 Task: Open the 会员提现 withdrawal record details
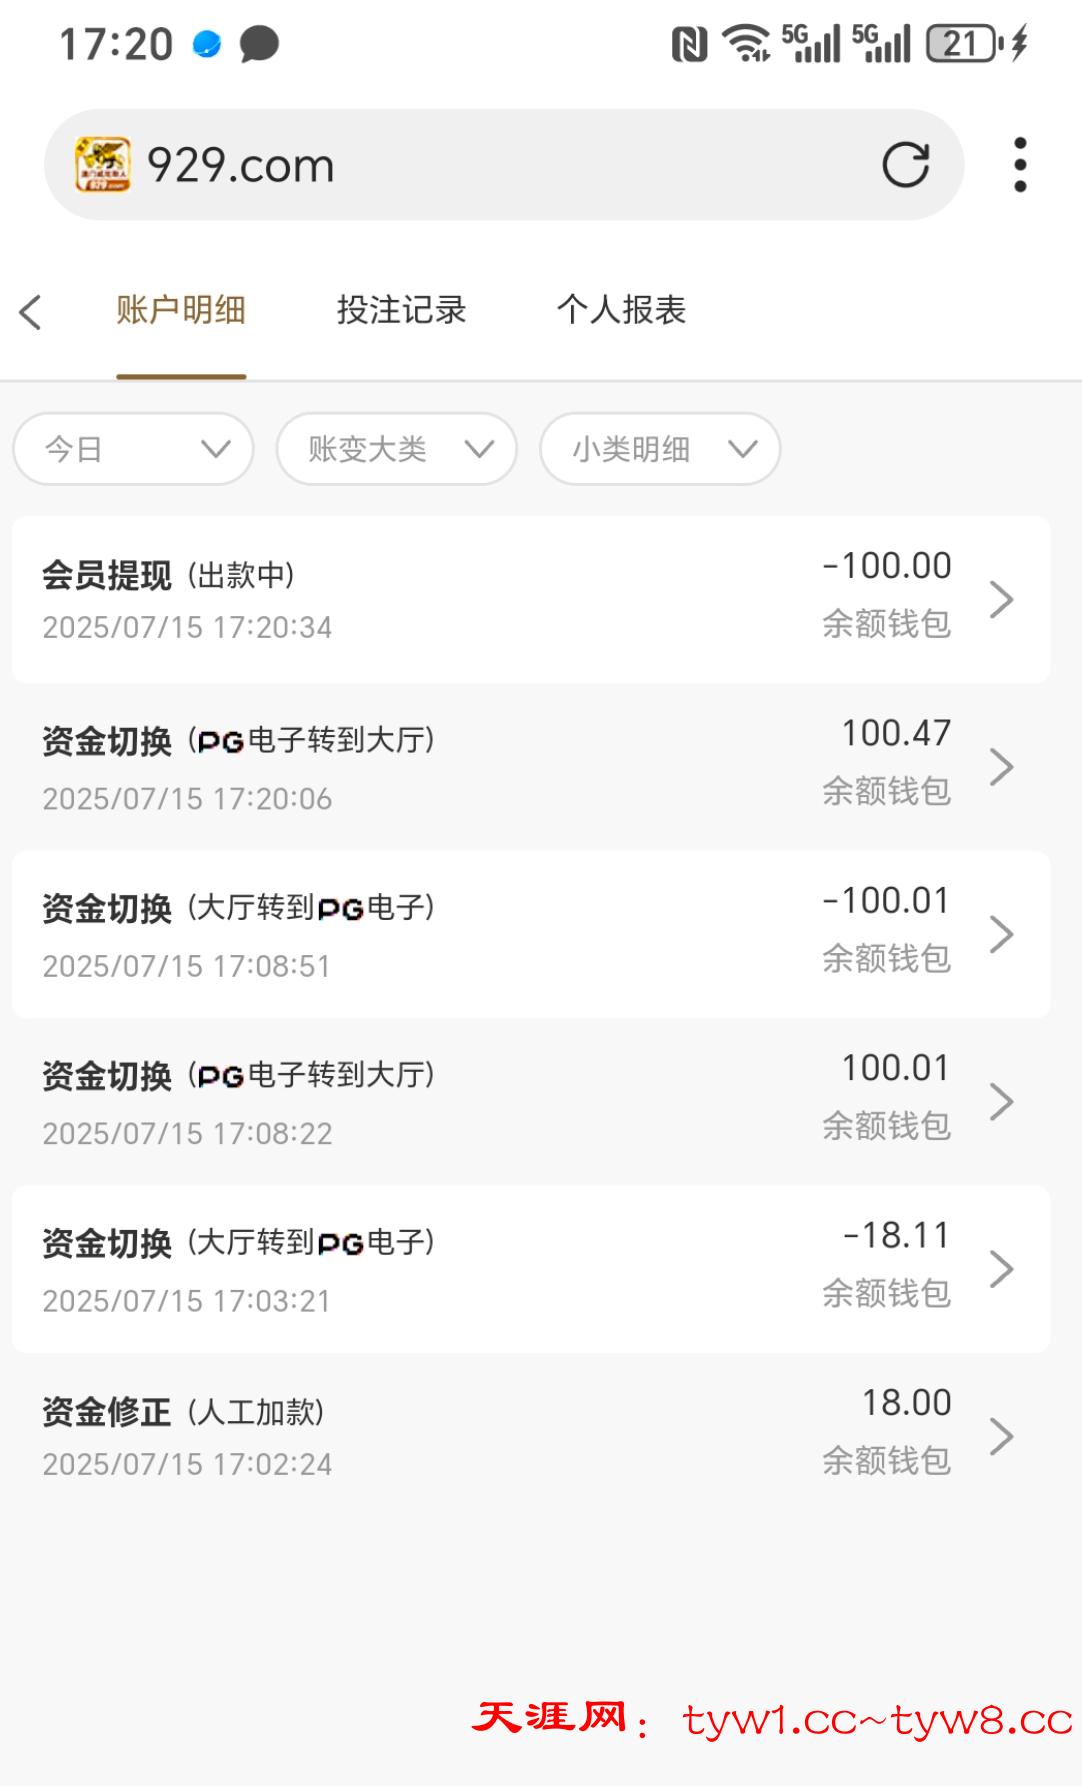click(531, 600)
